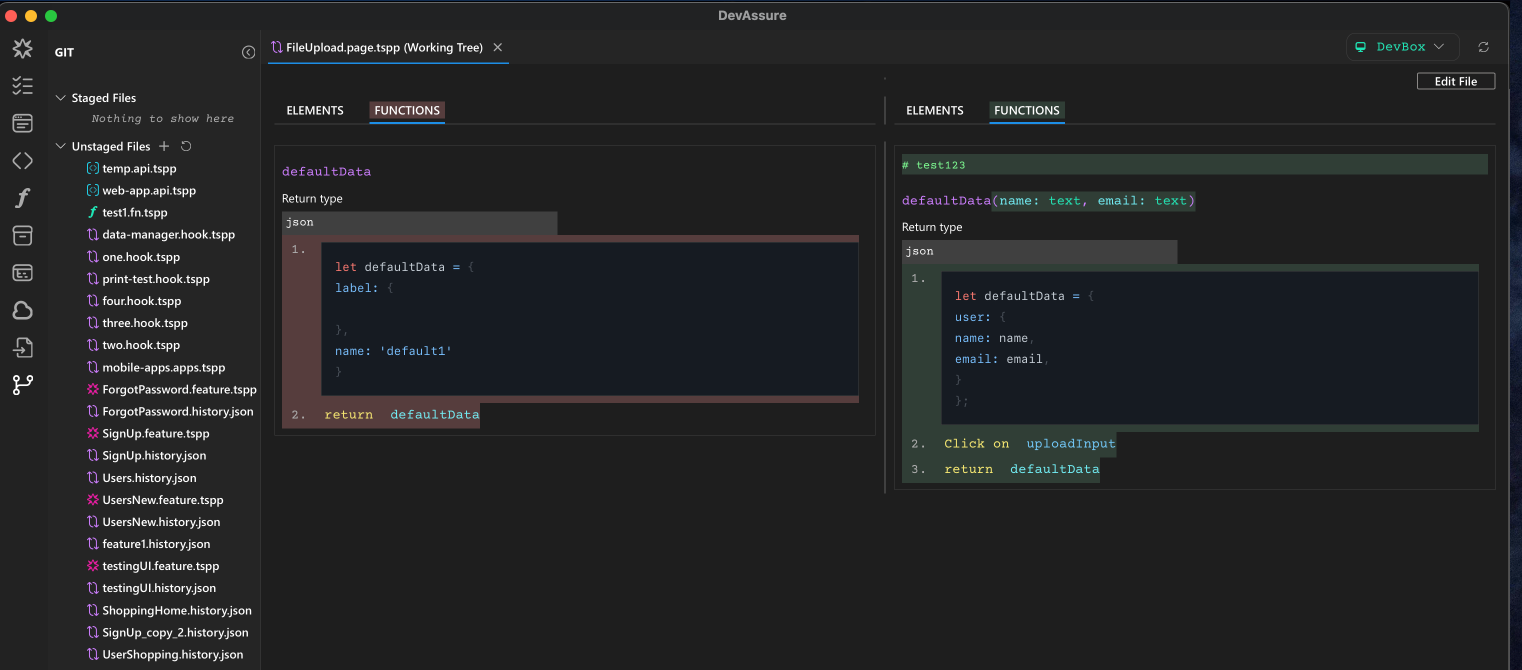Close the FileUpload.page.tspp tab

[x=498, y=47]
